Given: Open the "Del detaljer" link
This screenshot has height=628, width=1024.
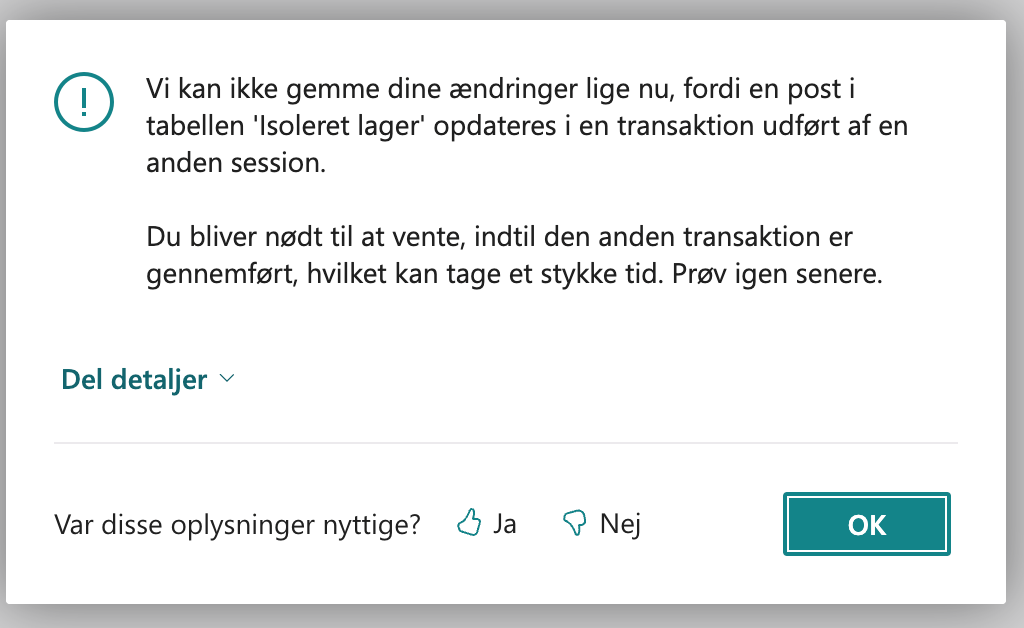Looking at the screenshot, I should (134, 380).
